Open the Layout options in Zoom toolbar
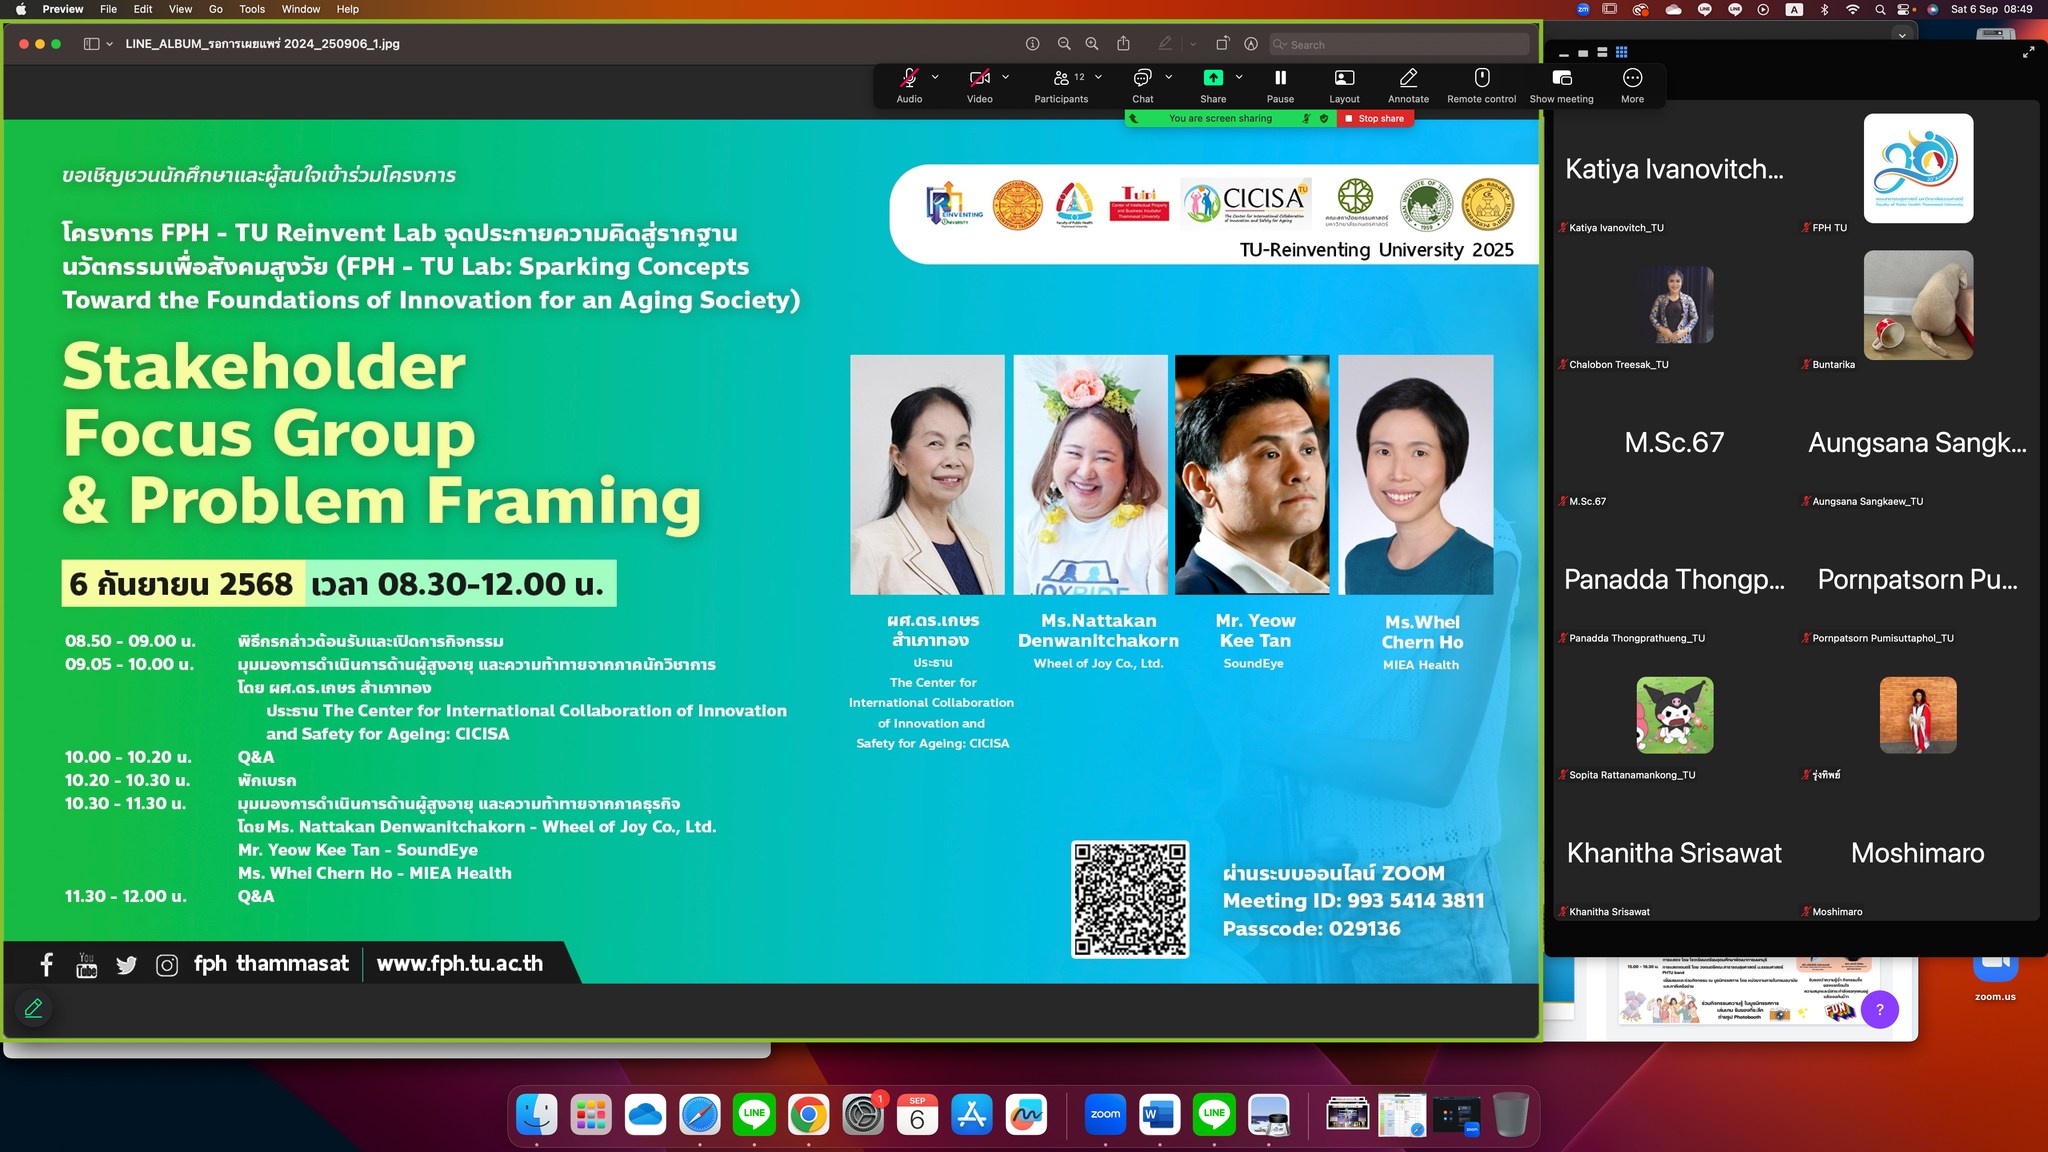 [1344, 85]
